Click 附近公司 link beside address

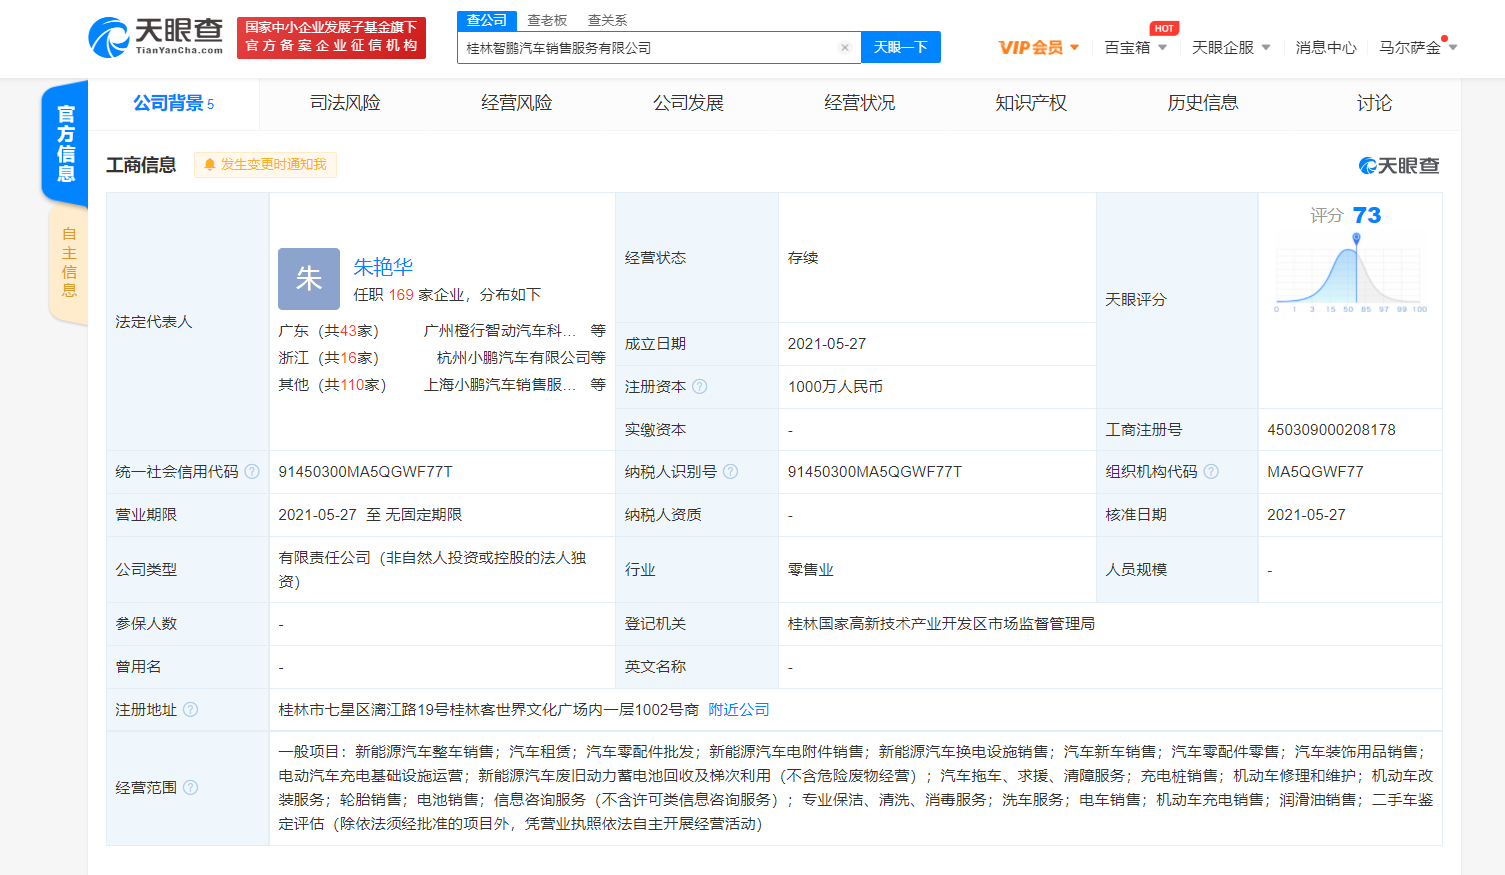coord(739,710)
